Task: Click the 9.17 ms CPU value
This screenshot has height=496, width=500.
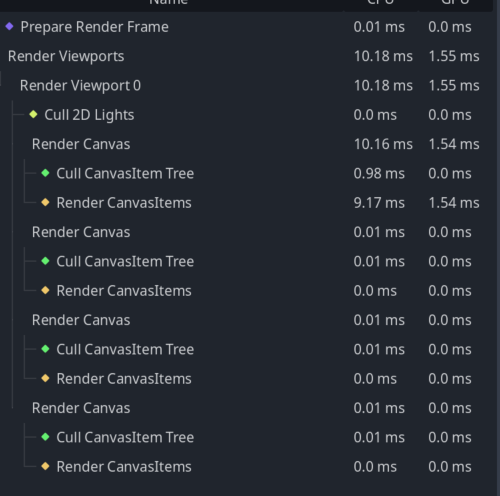Action: tap(379, 203)
